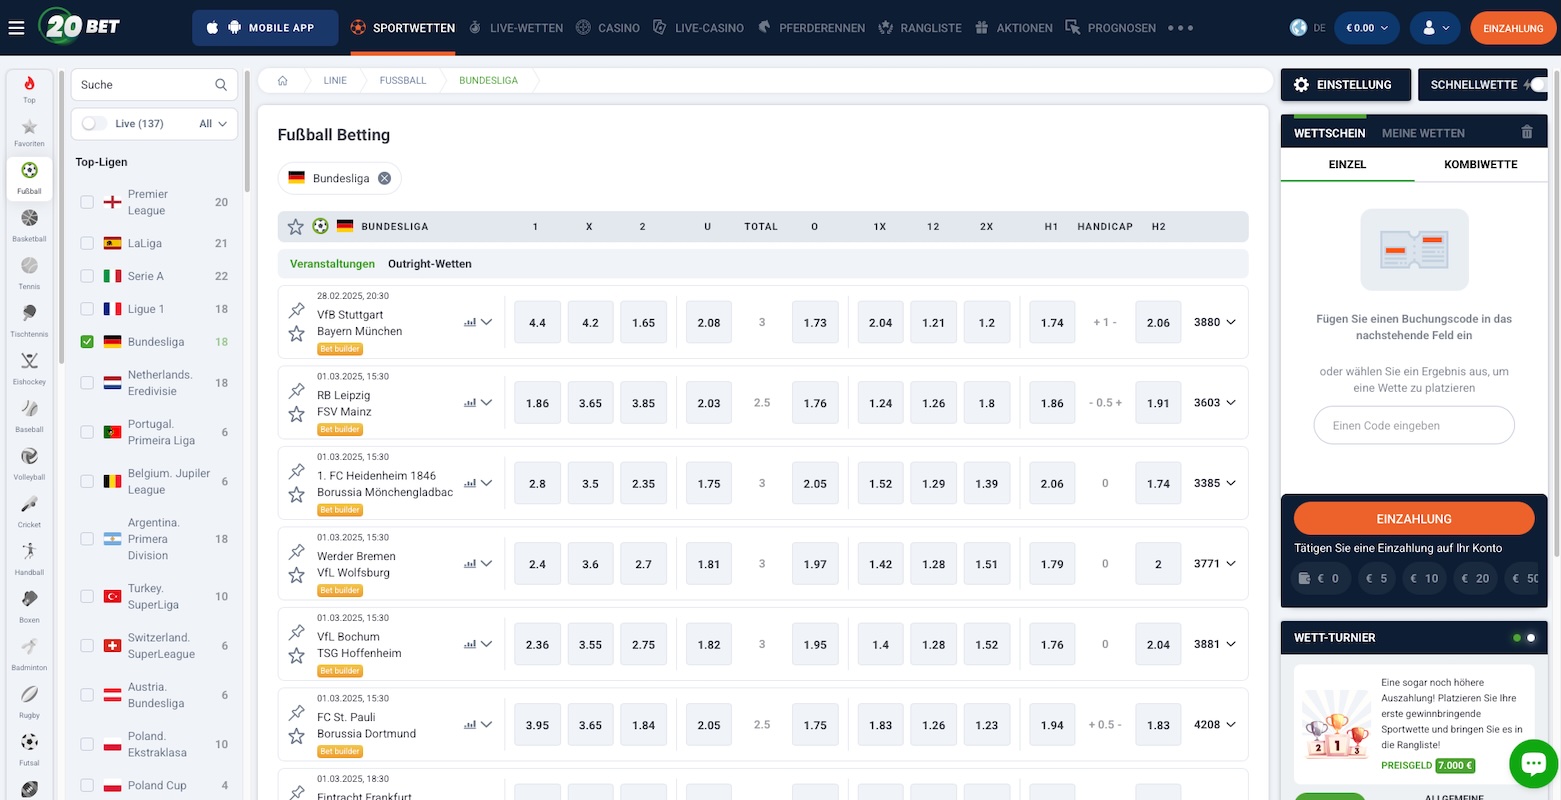Favorite the RB Leipzig match star
This screenshot has height=800, width=1561.
(297, 414)
